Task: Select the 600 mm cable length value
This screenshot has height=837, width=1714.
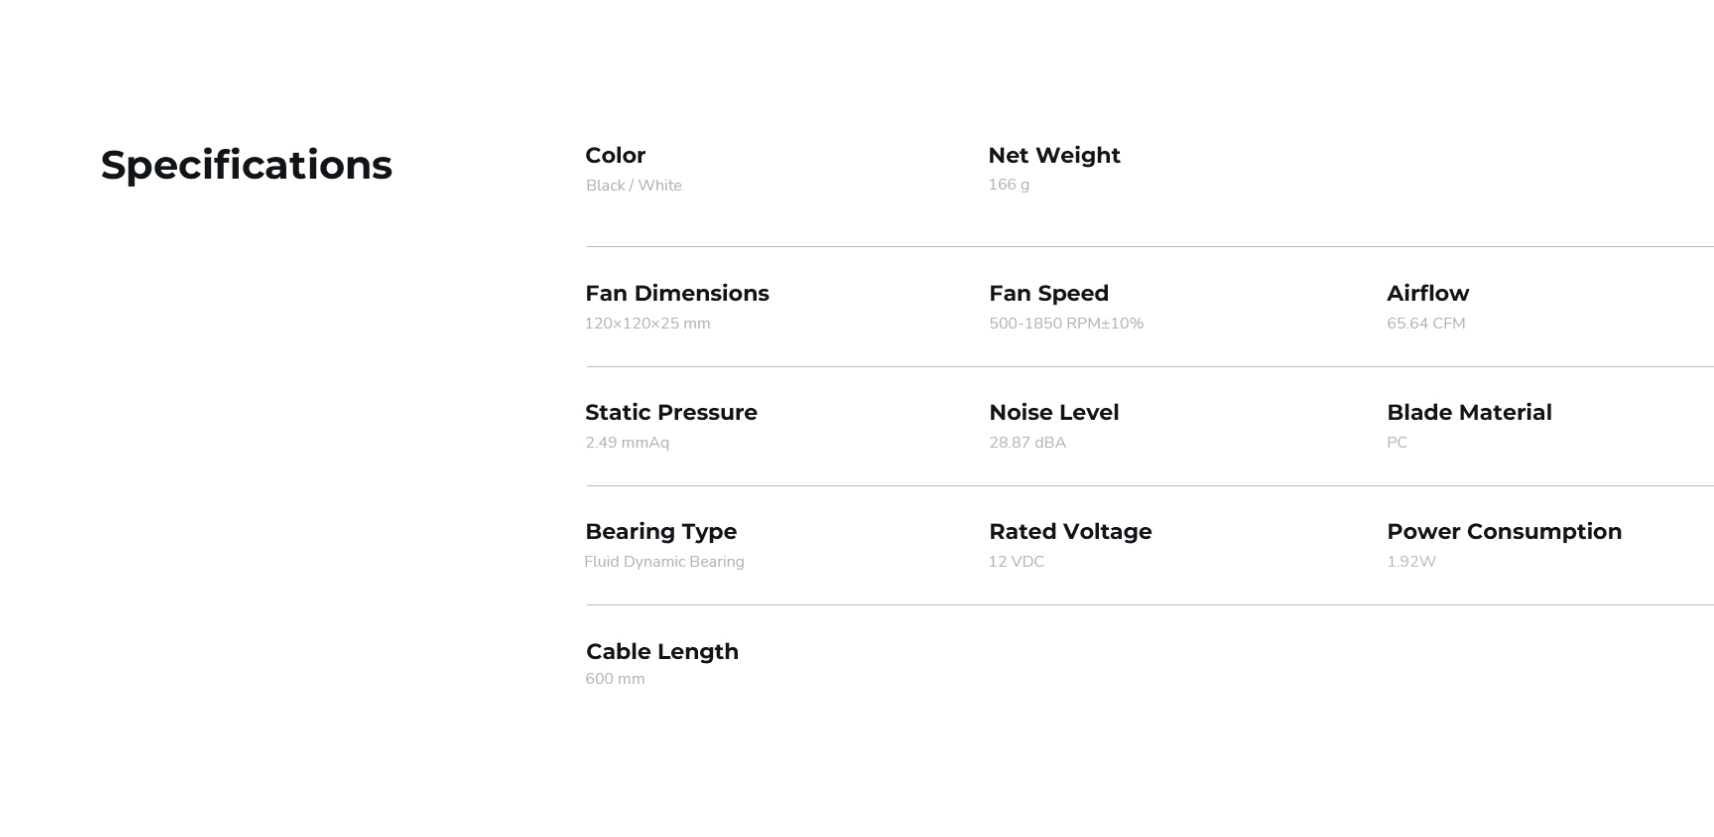Action: 615,678
